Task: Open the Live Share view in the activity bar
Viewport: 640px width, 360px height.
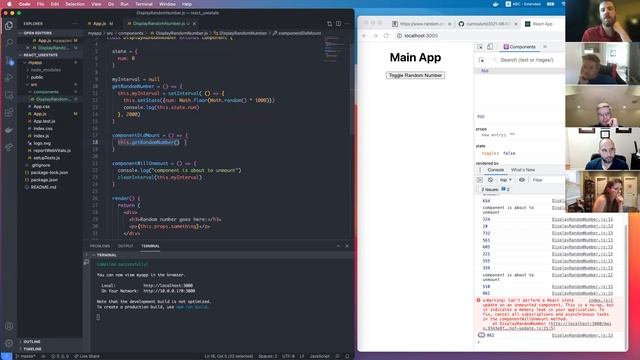Action: coord(9,147)
